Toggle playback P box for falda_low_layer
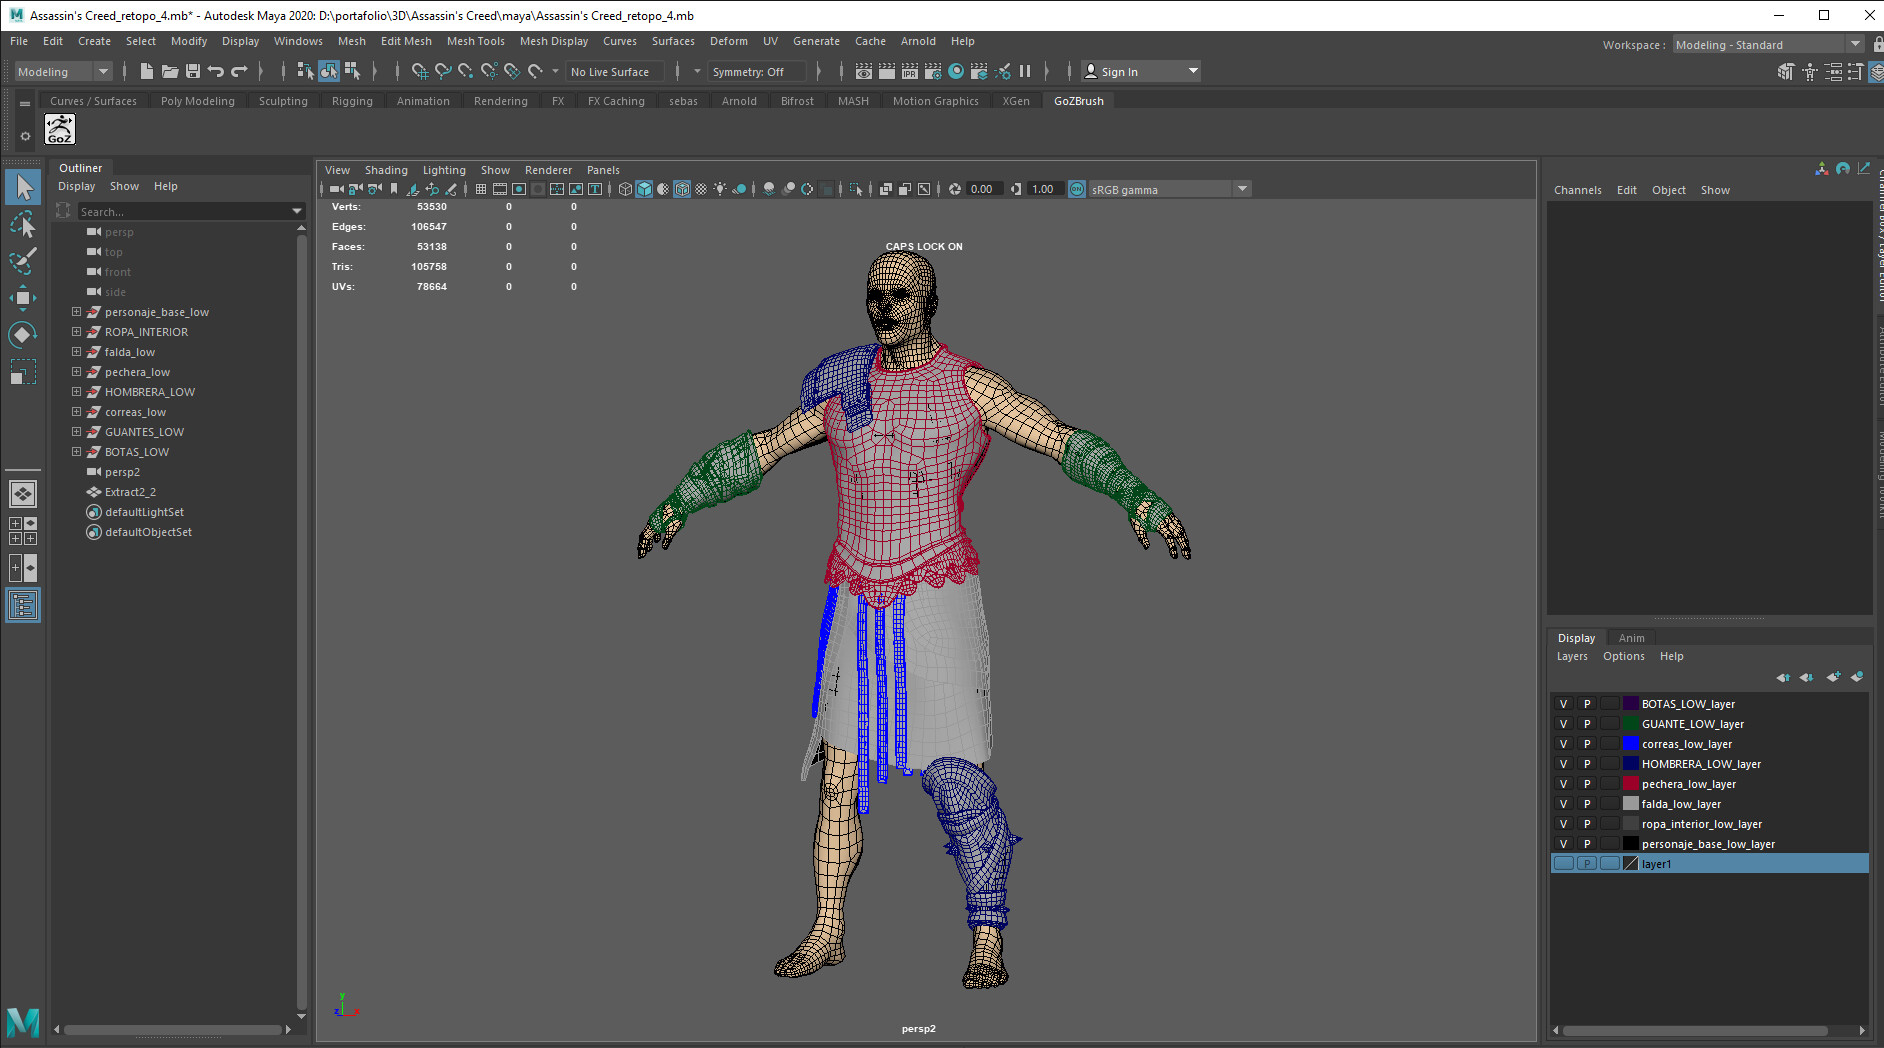Image resolution: width=1884 pixels, height=1048 pixels. tap(1586, 804)
